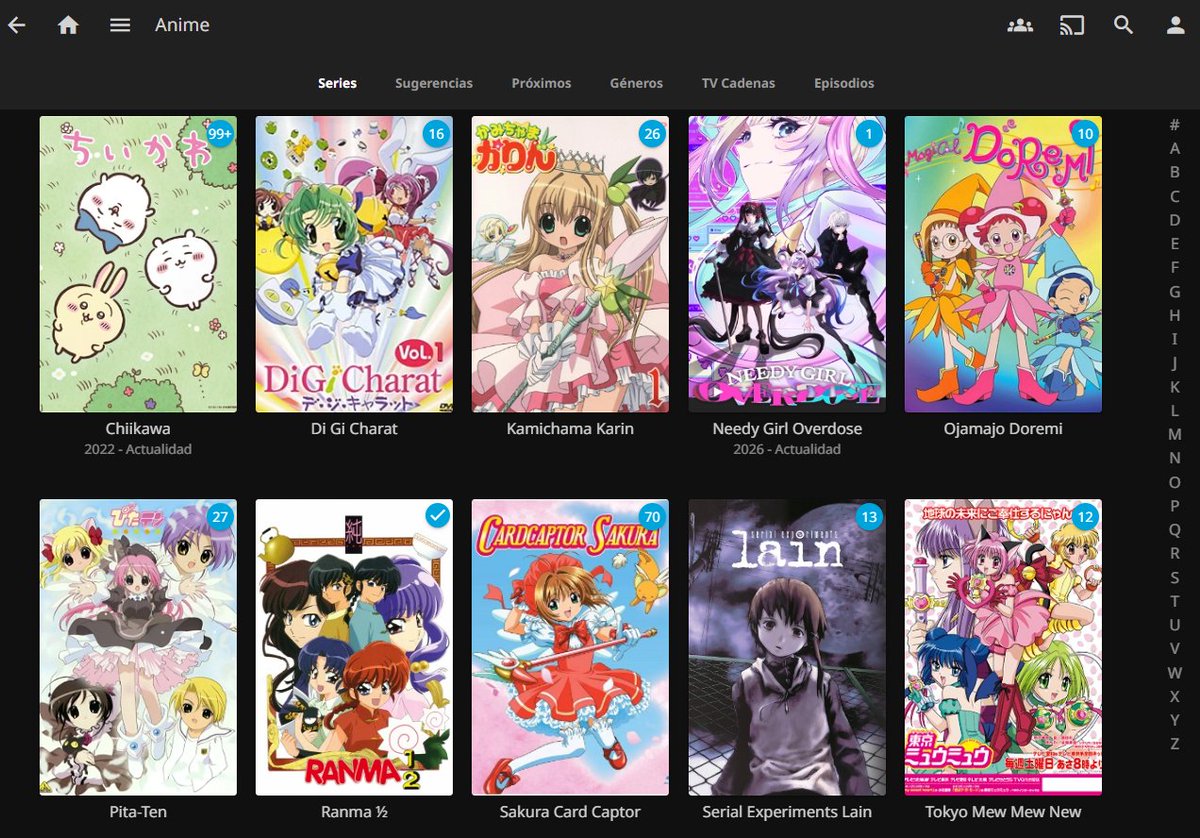Open the user profile icon
This screenshot has height=838, width=1200.
(x=1176, y=25)
